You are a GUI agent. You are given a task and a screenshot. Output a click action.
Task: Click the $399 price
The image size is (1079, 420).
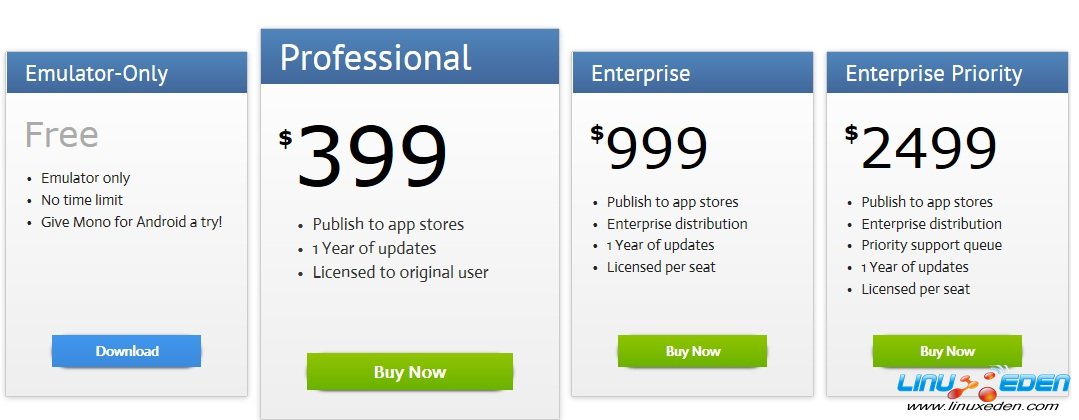(x=365, y=156)
